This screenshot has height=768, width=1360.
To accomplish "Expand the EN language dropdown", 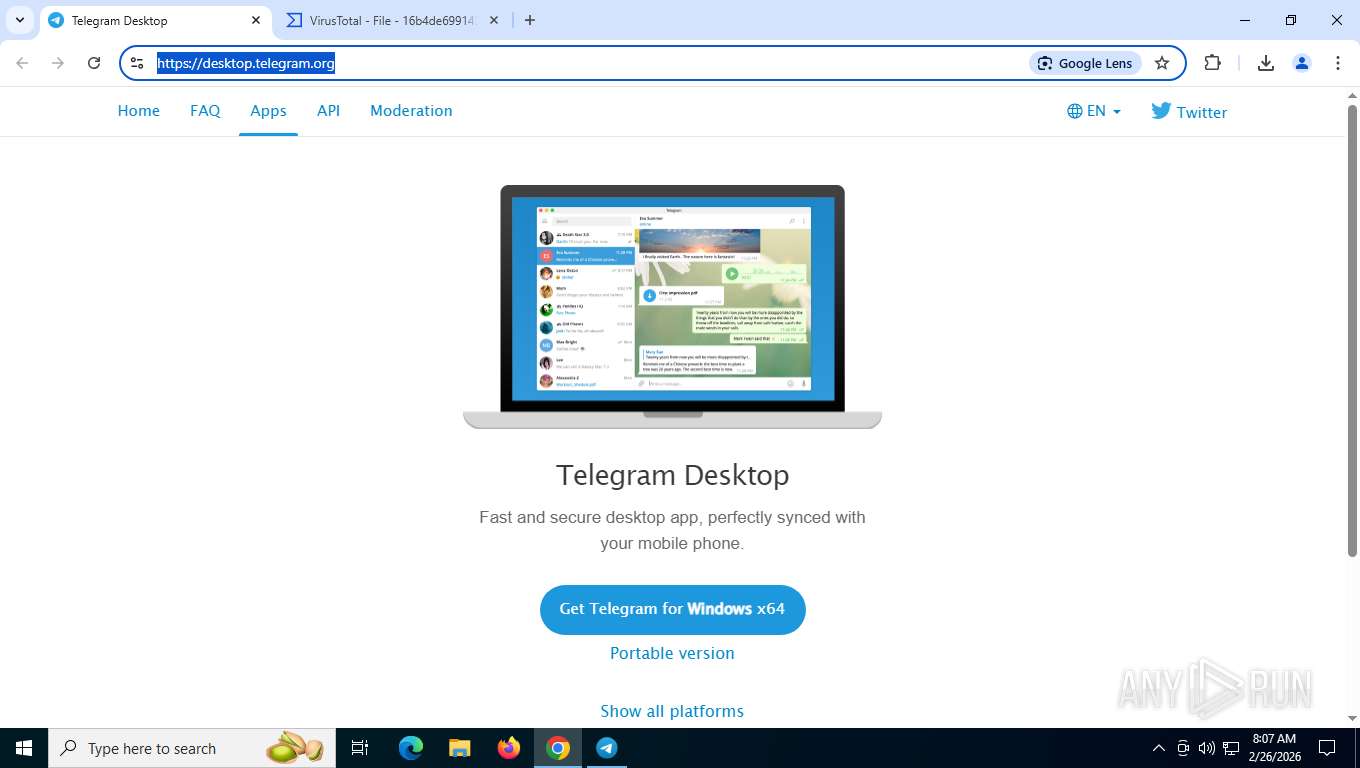I will [1094, 111].
